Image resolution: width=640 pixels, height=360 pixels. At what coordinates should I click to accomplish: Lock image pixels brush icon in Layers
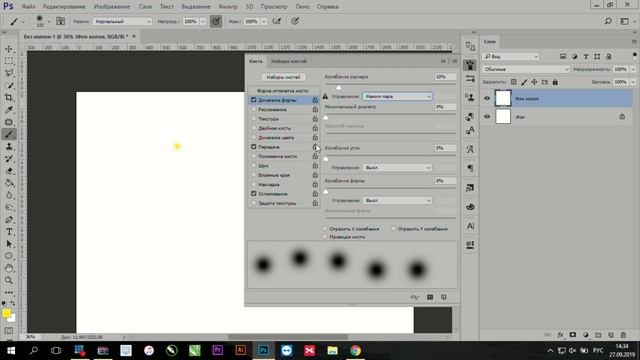point(524,82)
